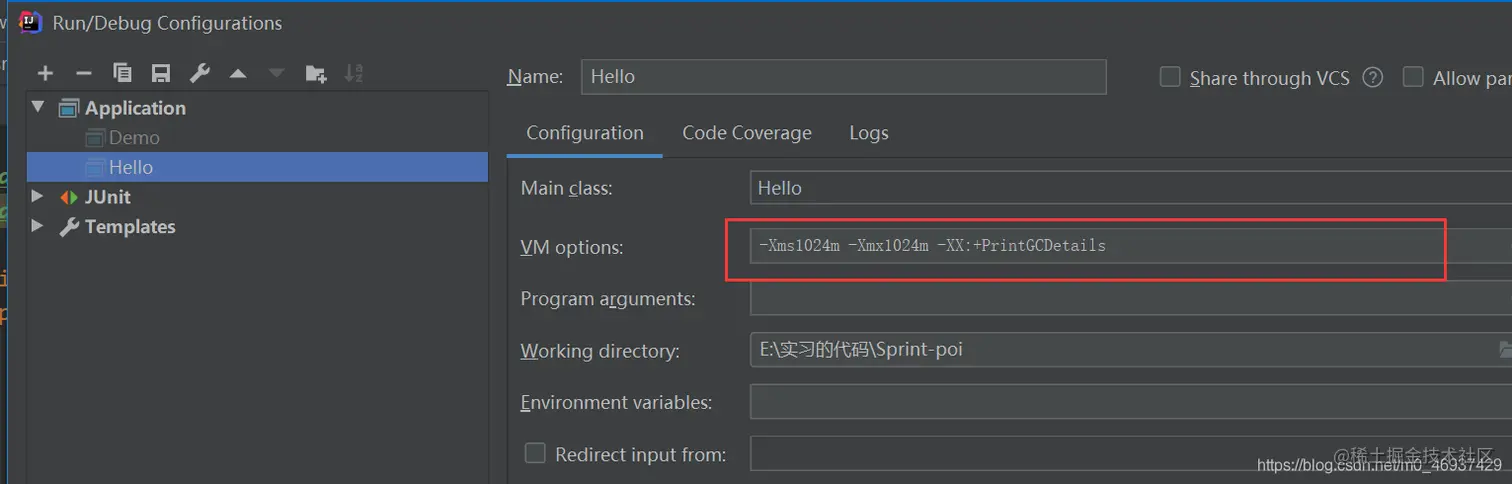Click the Application node icon in tree
The image size is (1512, 484).
[69, 108]
